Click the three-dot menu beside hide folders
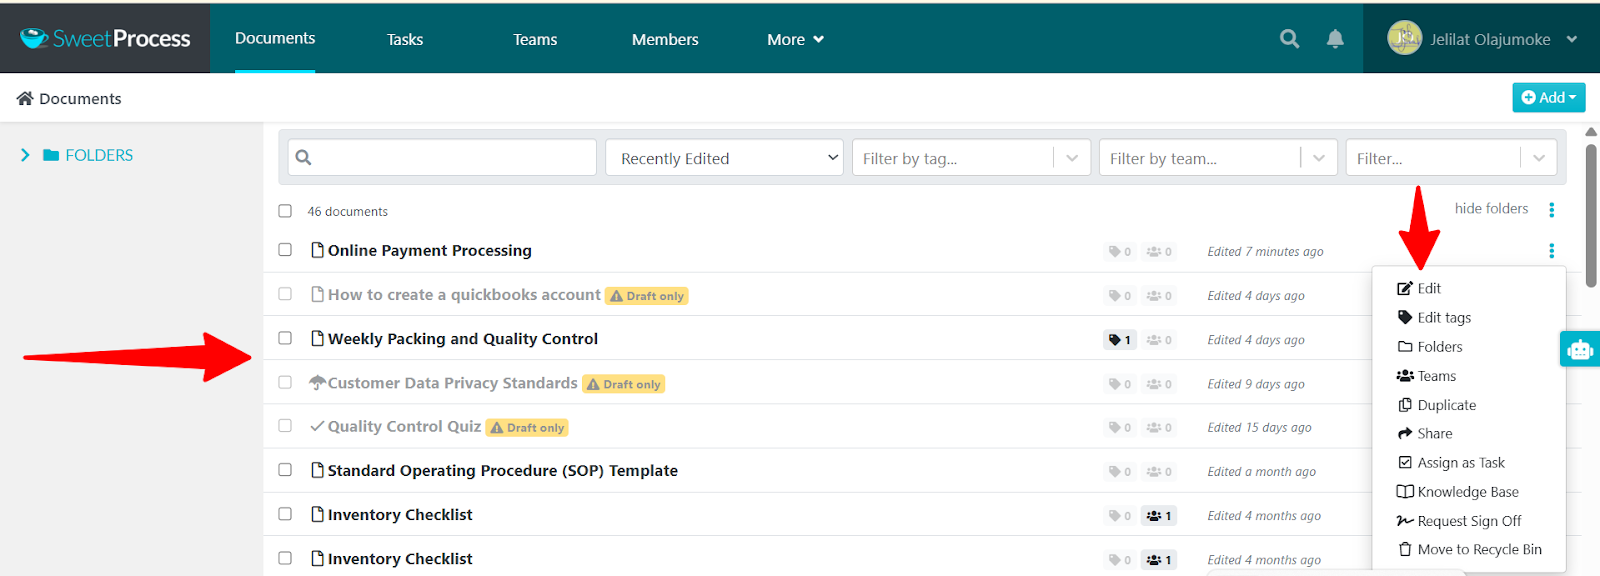 click(1551, 210)
